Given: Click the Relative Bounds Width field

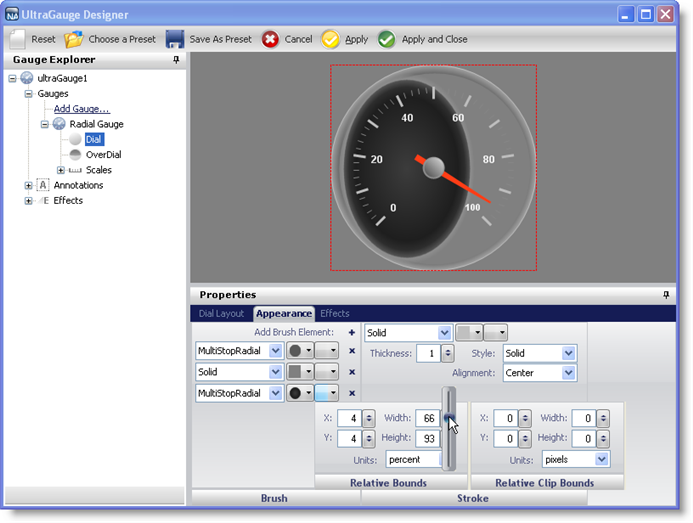Looking at the screenshot, I should (428, 418).
